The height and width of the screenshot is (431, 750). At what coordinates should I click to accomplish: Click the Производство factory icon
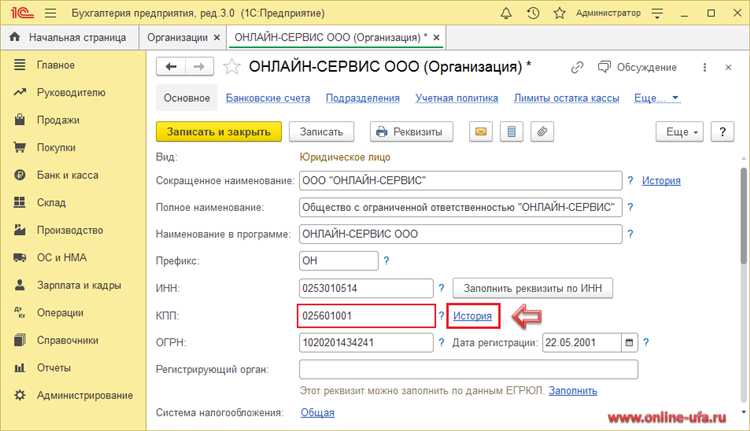coord(20,230)
